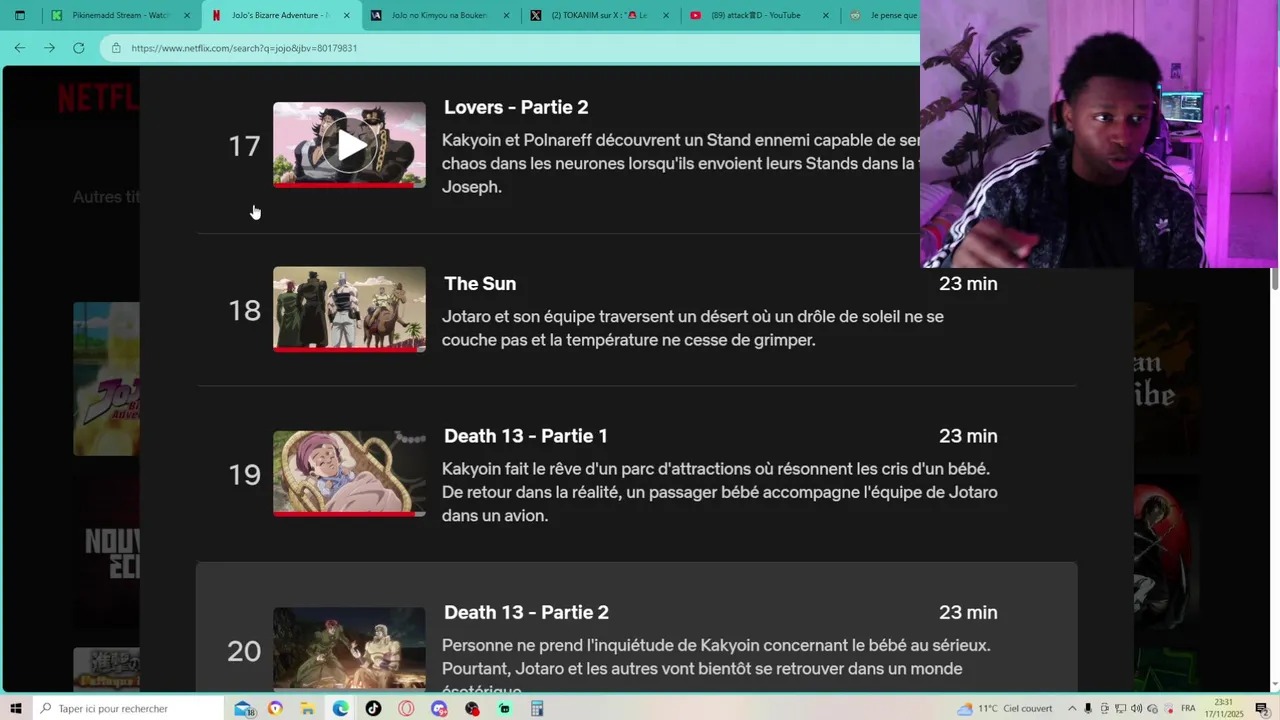This screenshot has width=1280, height=720.
Task: Switch to the "Je pense que" tab
Action: pyautogui.click(x=882, y=15)
